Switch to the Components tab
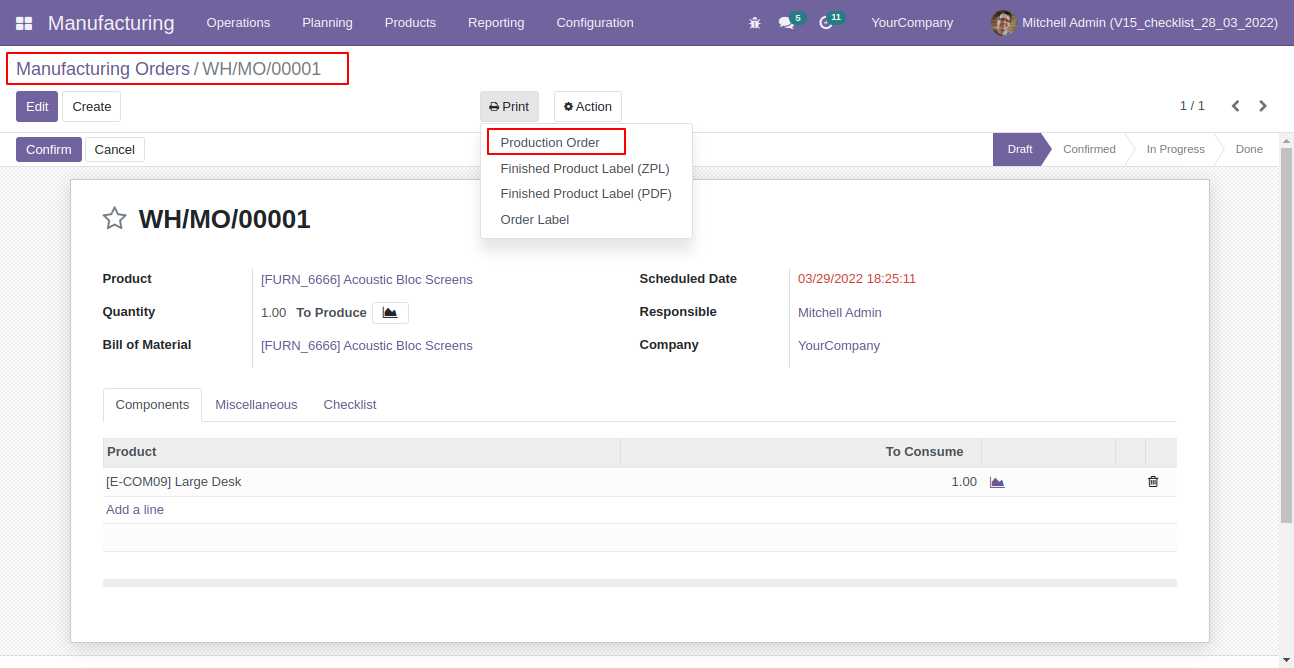 click(x=152, y=405)
